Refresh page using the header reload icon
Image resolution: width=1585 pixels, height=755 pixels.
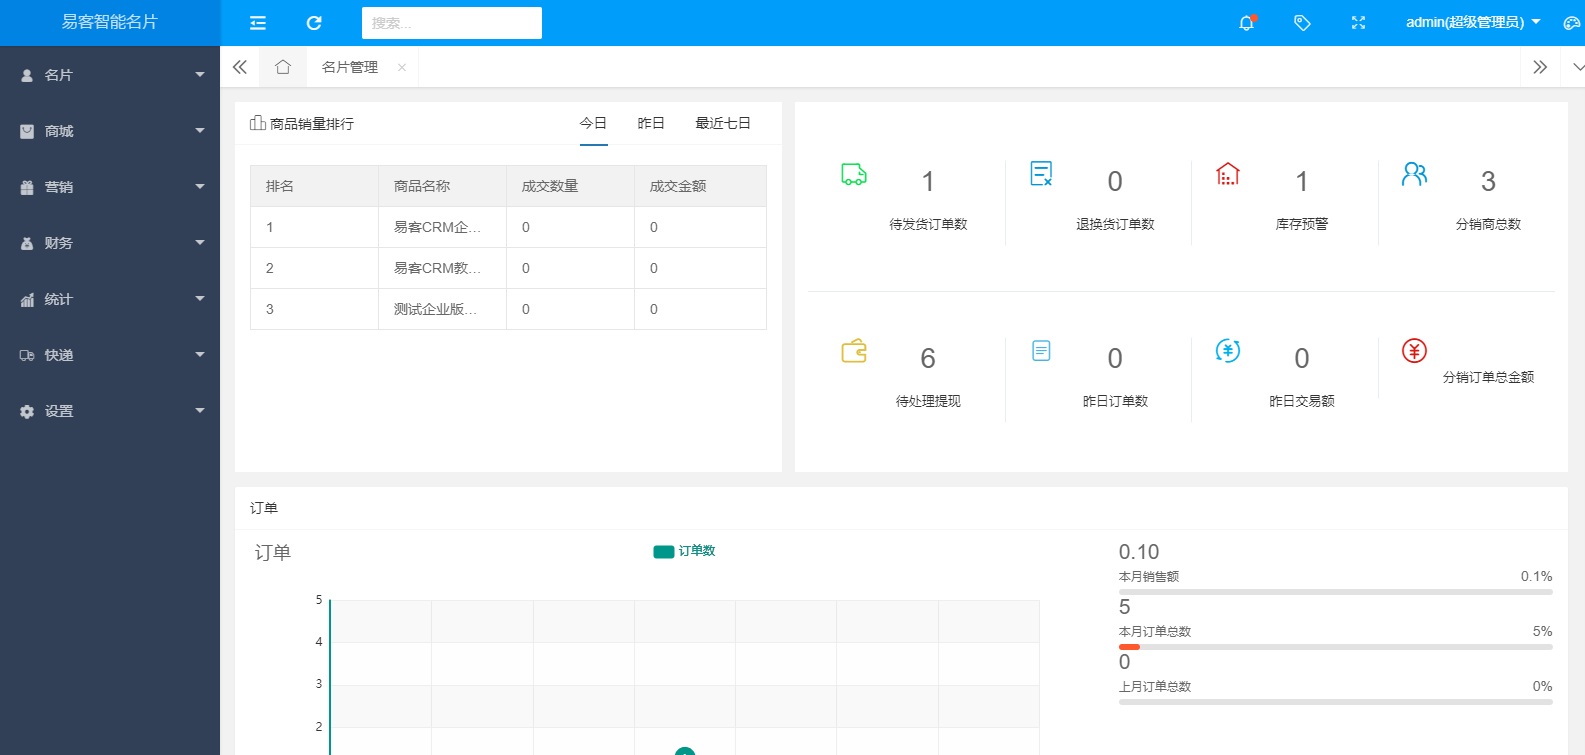(x=314, y=23)
